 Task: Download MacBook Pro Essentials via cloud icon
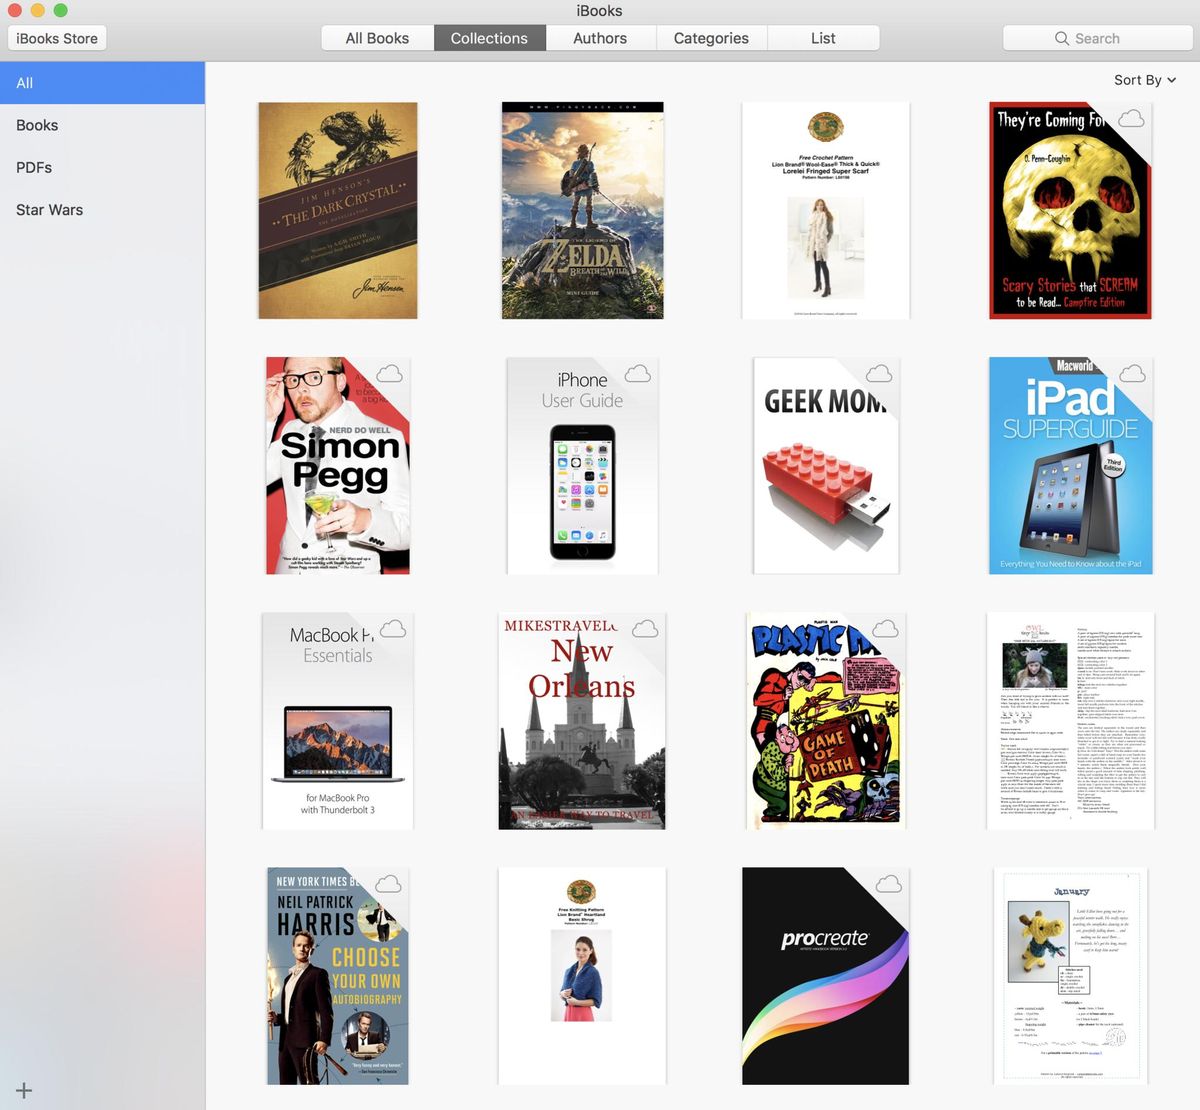pyautogui.click(x=393, y=628)
